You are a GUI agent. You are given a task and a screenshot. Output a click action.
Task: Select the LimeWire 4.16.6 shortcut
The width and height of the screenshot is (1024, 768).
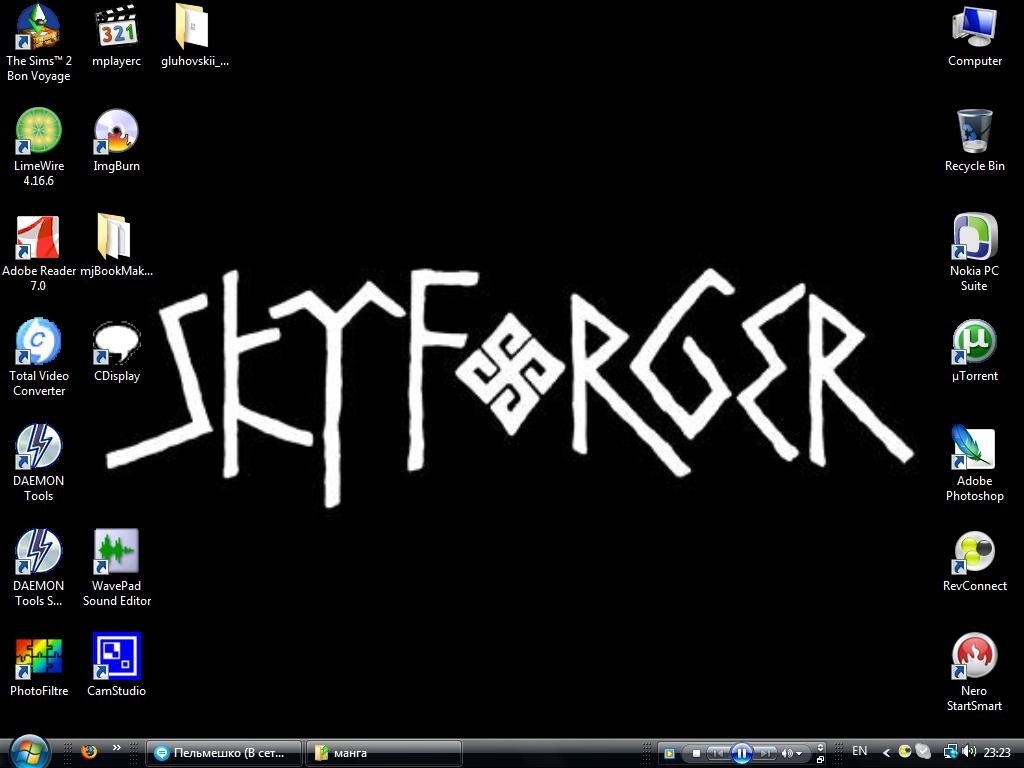tap(39, 148)
